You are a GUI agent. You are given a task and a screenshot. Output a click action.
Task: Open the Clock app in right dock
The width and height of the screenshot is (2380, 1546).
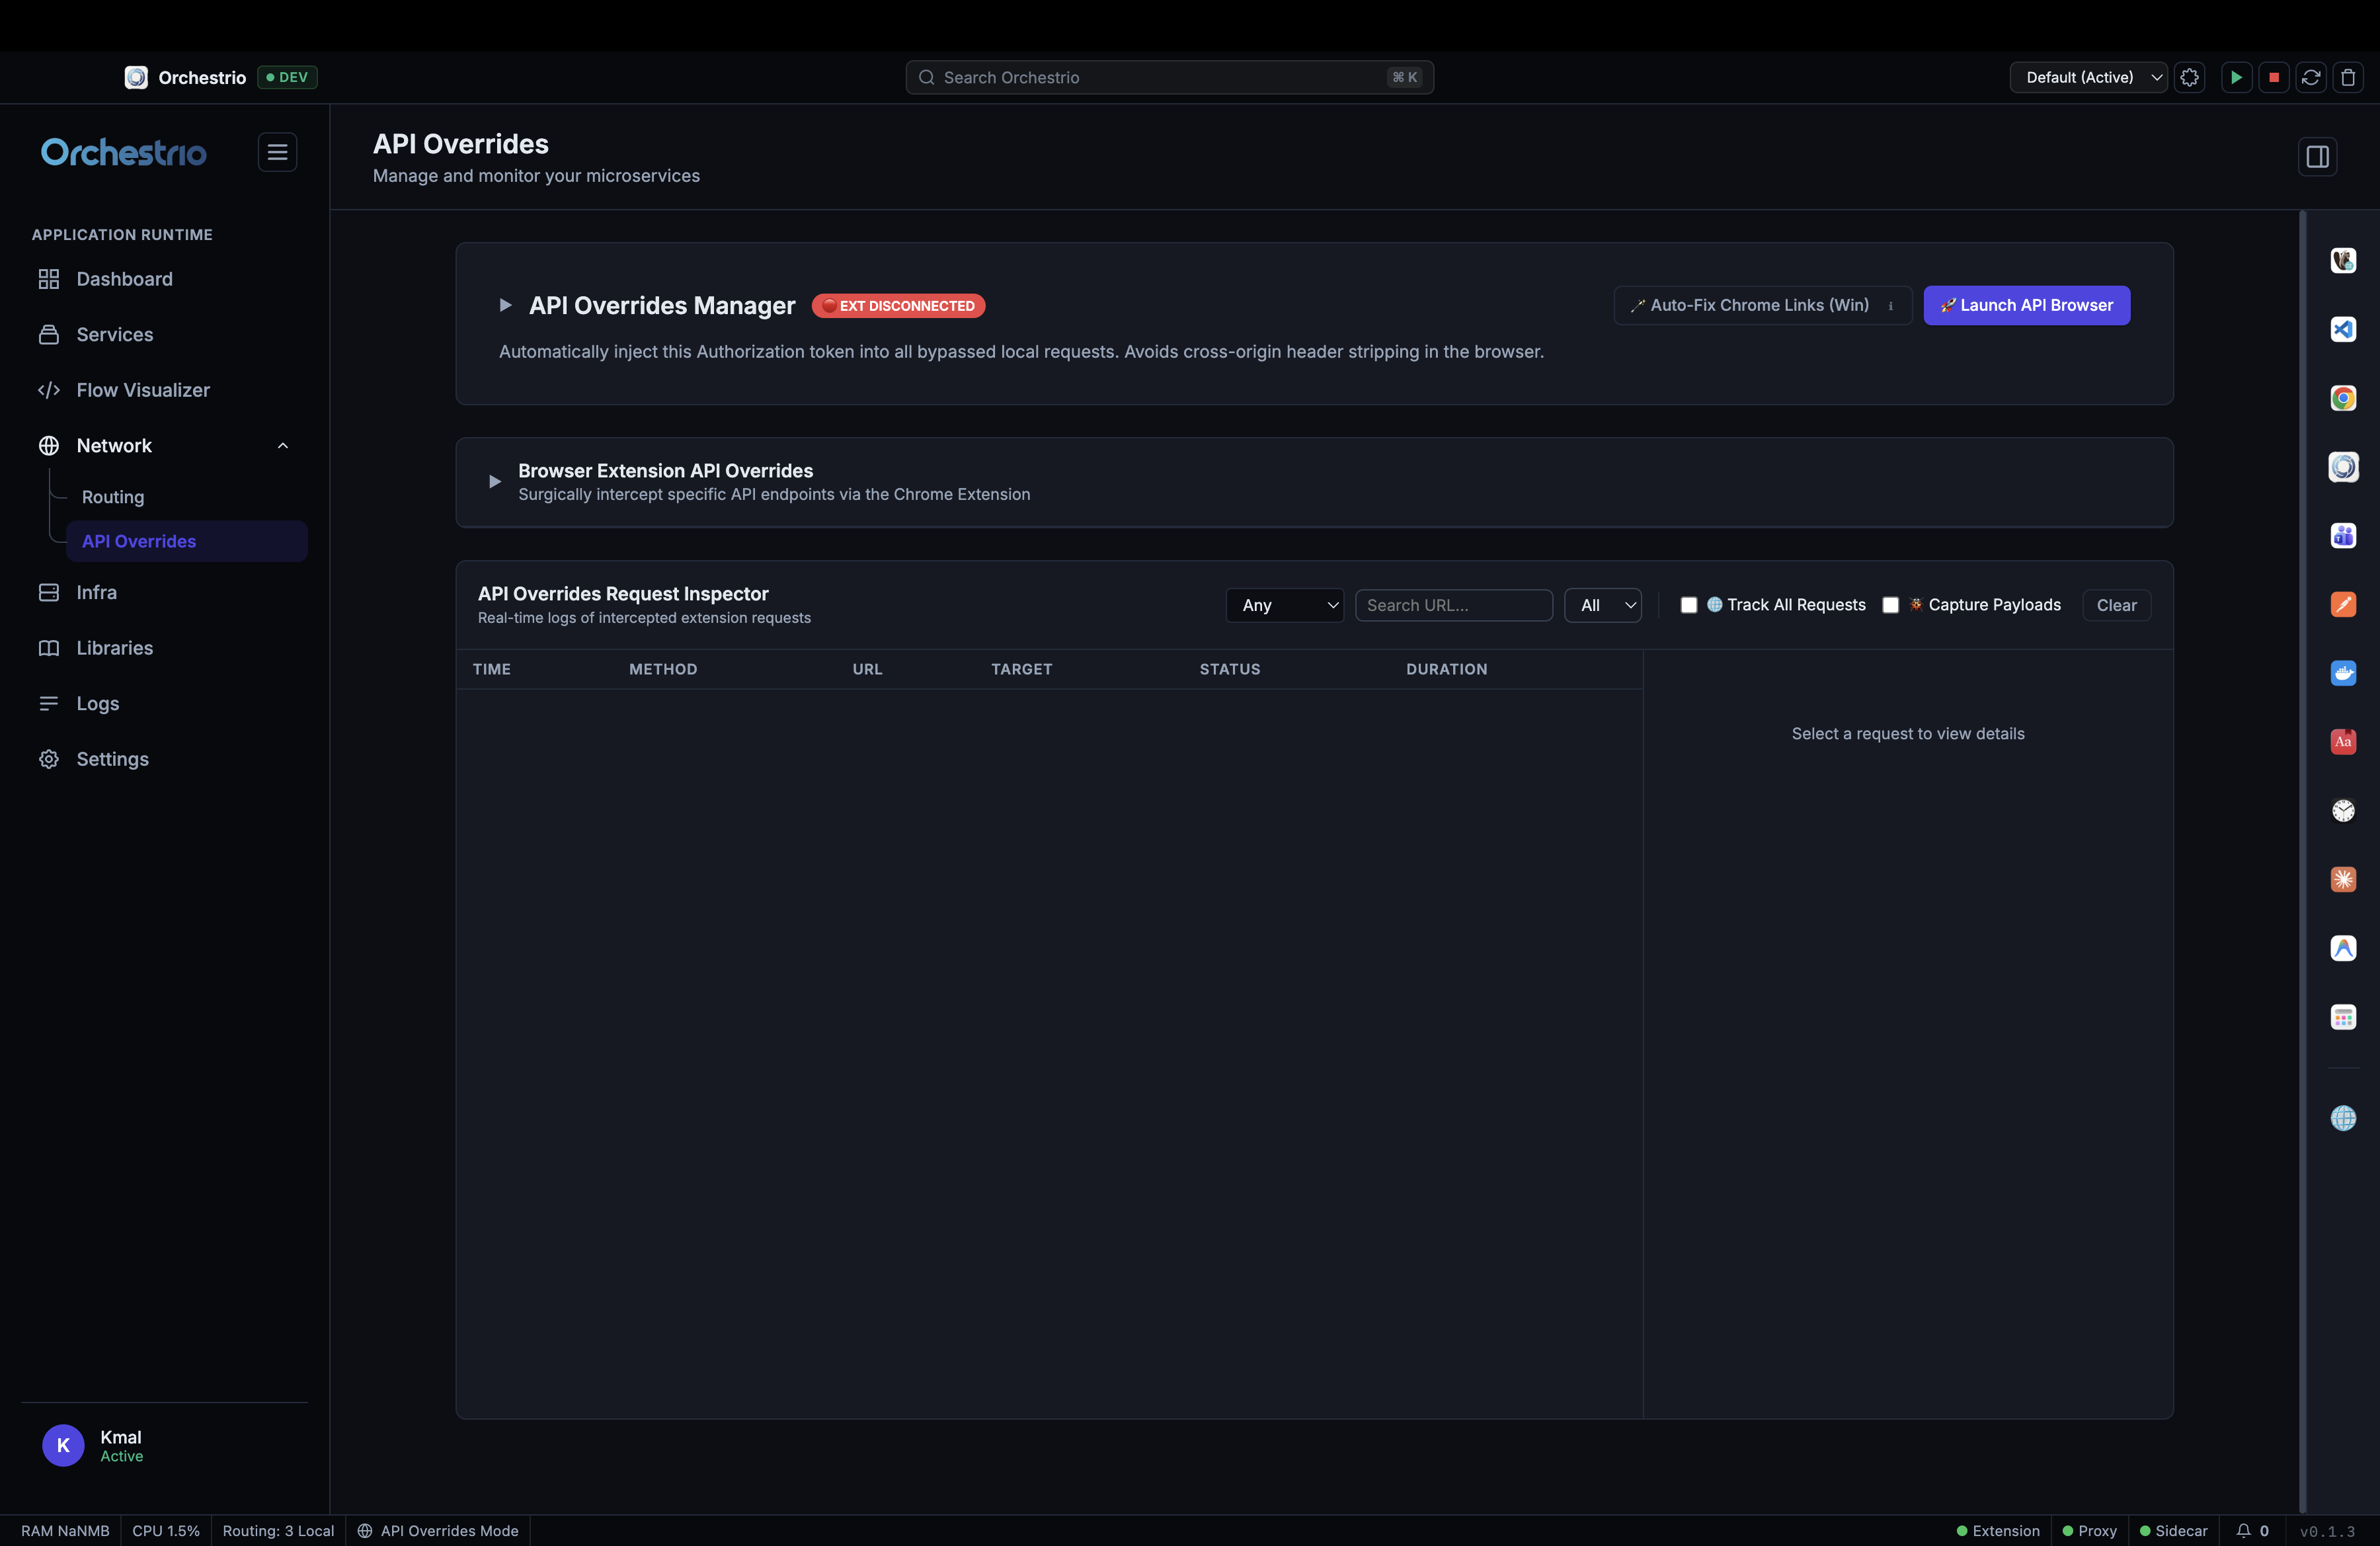point(2343,811)
